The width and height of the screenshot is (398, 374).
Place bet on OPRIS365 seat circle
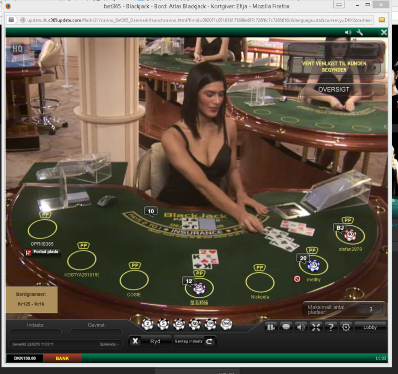42,229
